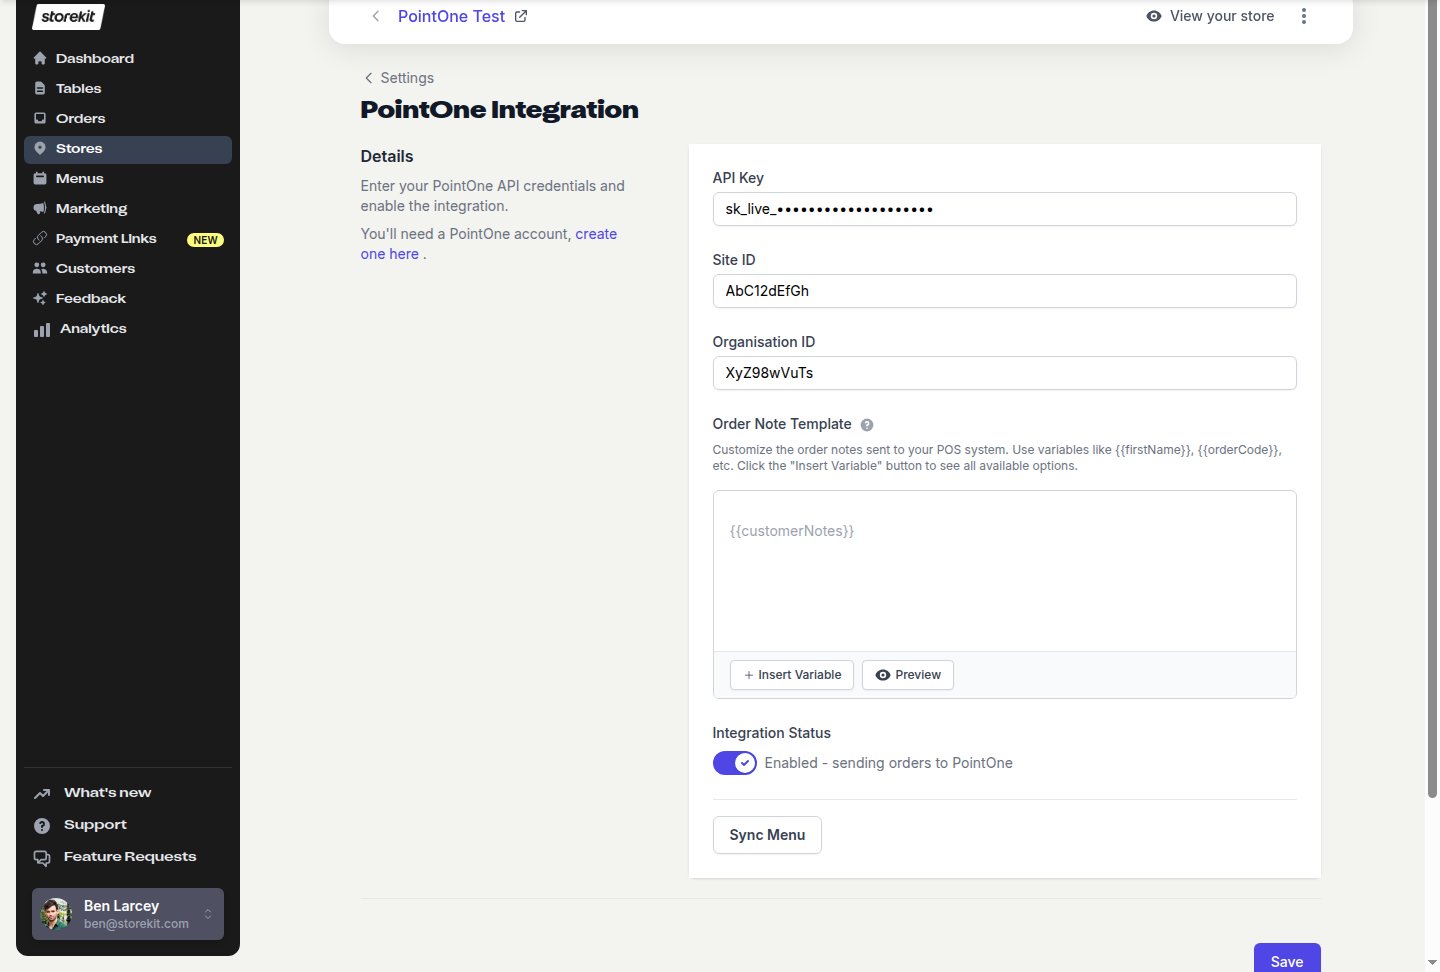Expand the Ben Larcey account switcher arrows
This screenshot has width=1440, height=972.
208,914
